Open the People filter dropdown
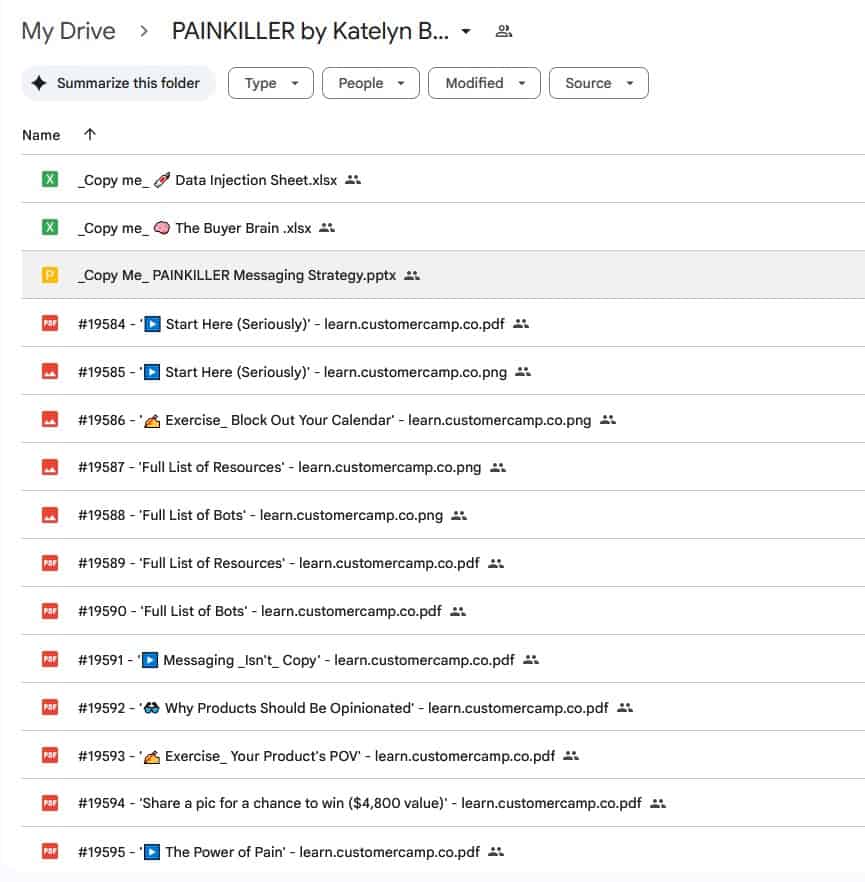This screenshot has width=865, height=882. pyautogui.click(x=370, y=83)
